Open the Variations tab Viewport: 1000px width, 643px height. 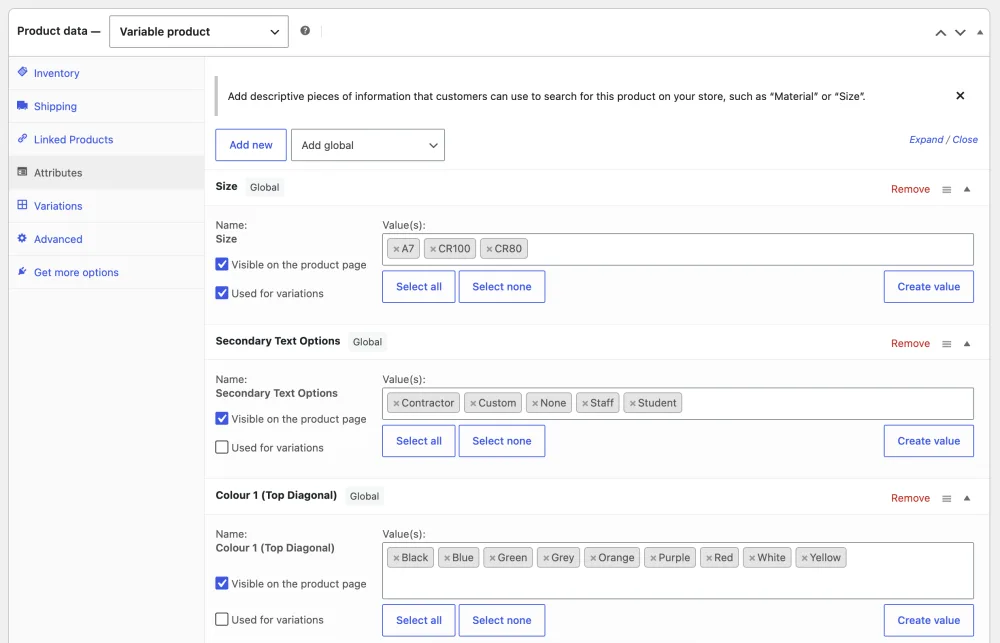[107, 205]
